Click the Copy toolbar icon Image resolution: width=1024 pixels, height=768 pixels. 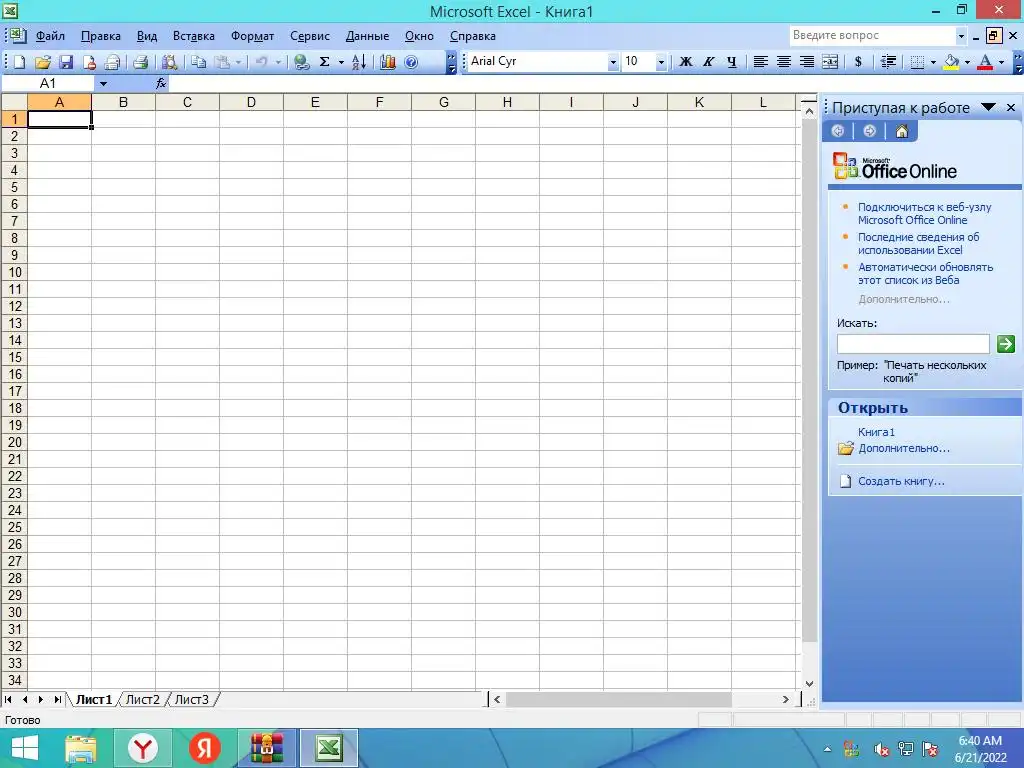point(199,62)
